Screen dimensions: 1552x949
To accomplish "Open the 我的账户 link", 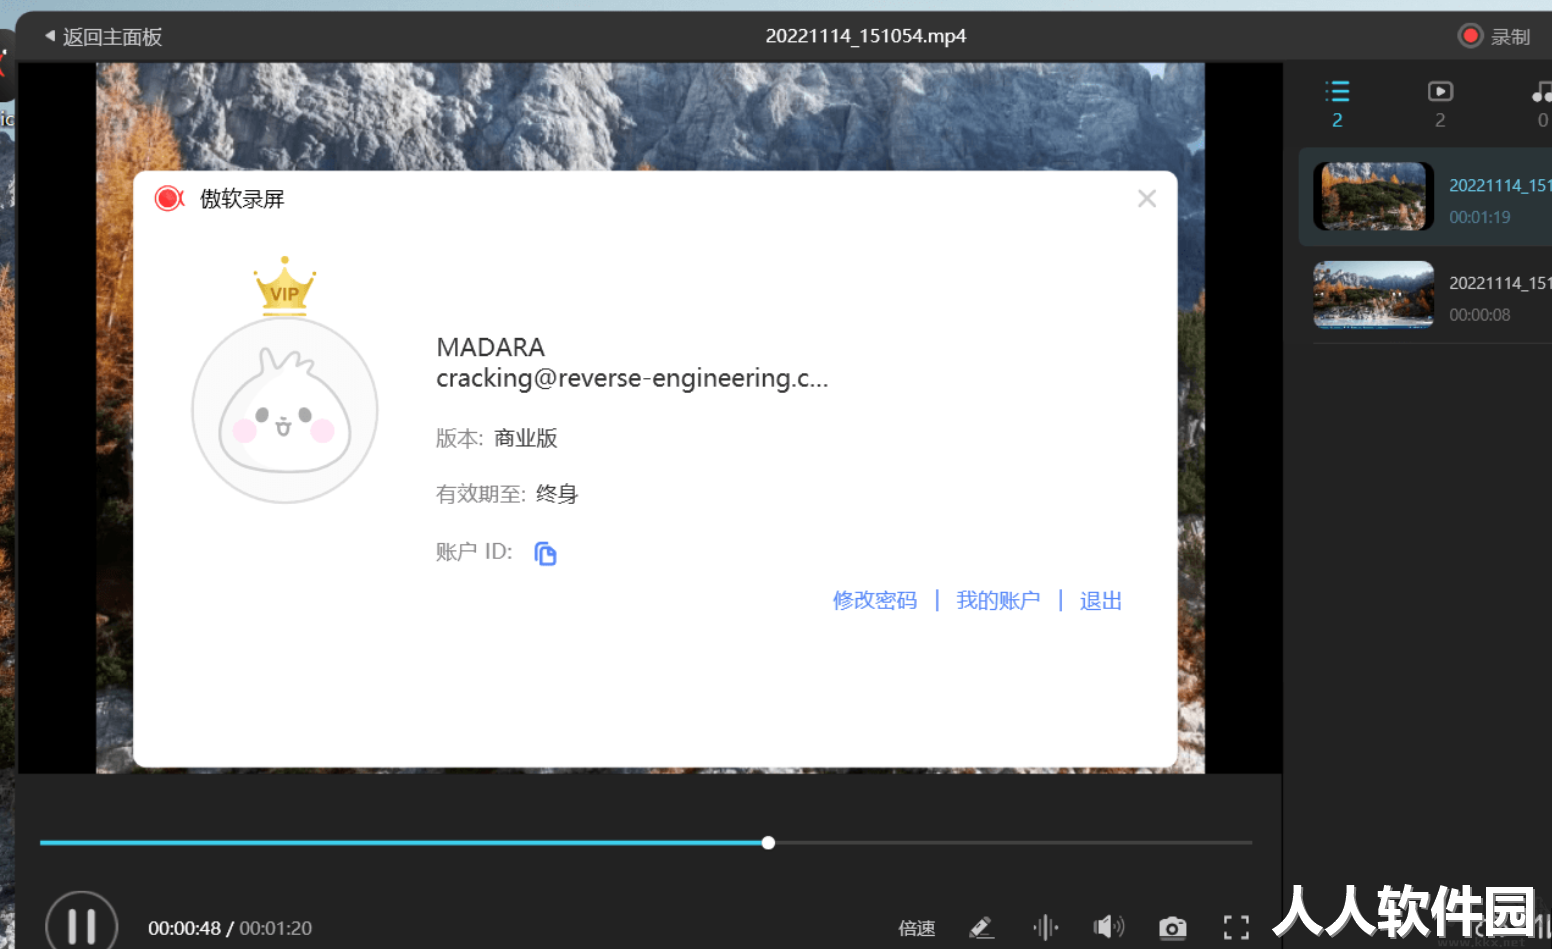I will (998, 600).
